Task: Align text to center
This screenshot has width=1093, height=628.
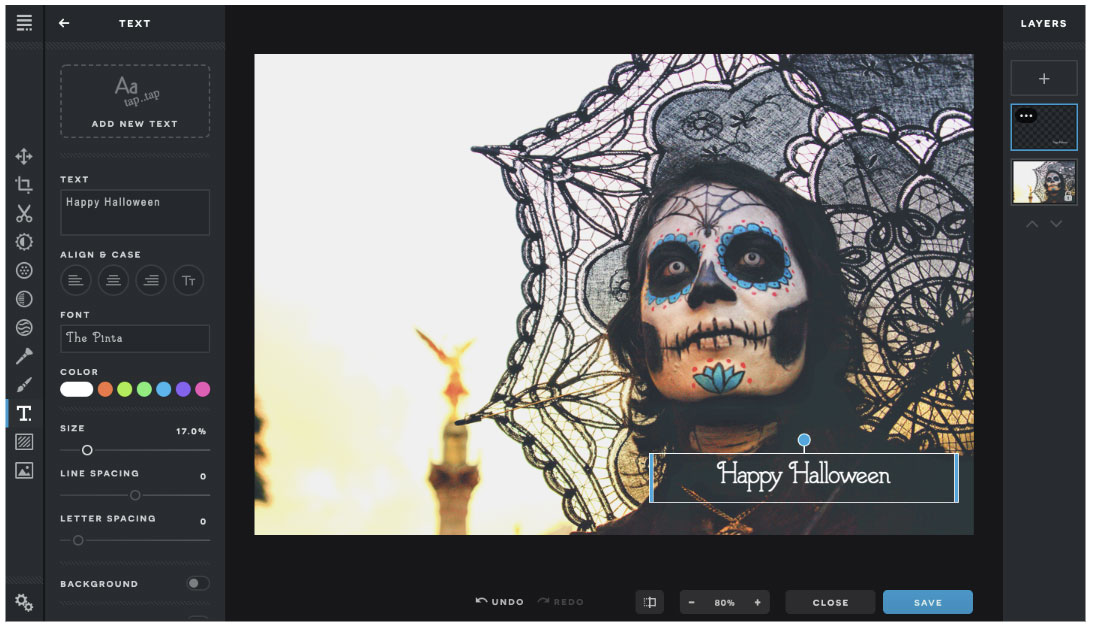Action: 113,281
